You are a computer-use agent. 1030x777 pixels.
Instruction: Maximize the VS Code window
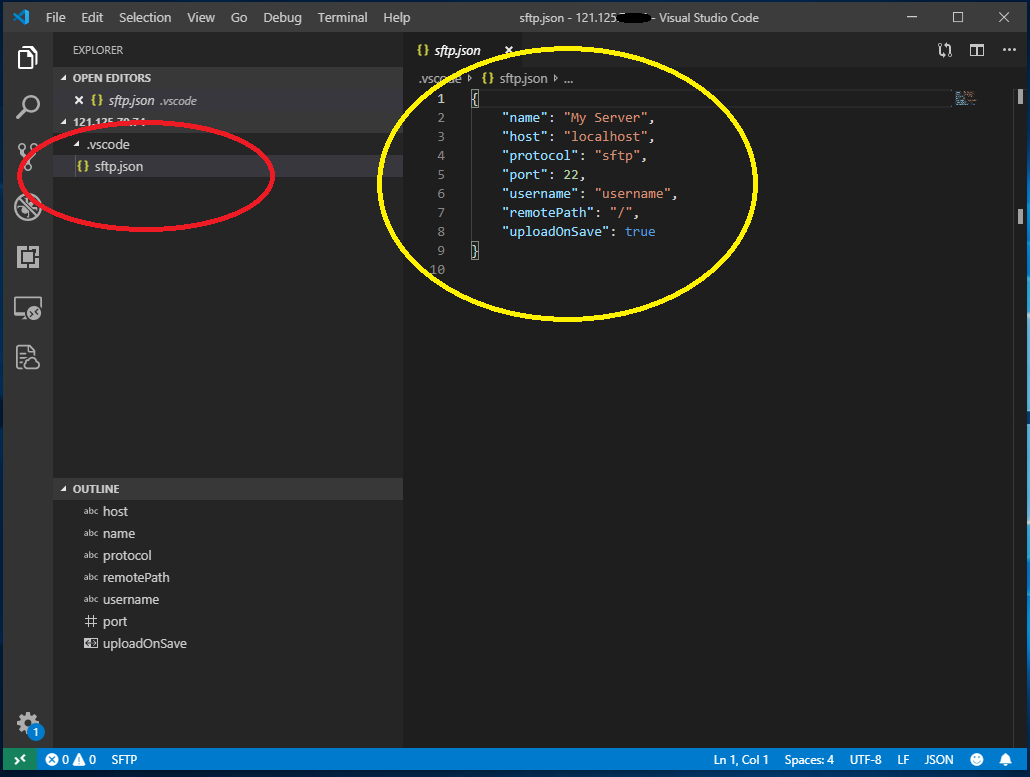tap(958, 17)
